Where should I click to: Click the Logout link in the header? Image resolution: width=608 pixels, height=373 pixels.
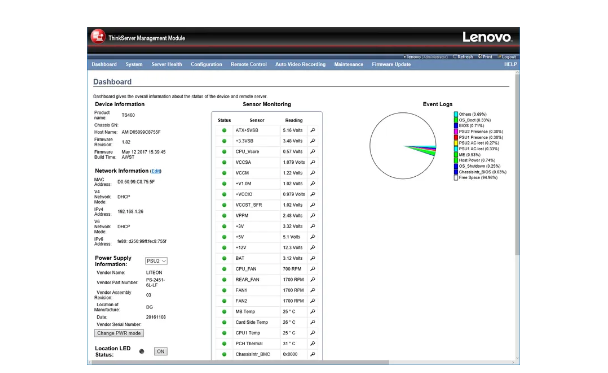pyautogui.click(x=507, y=57)
